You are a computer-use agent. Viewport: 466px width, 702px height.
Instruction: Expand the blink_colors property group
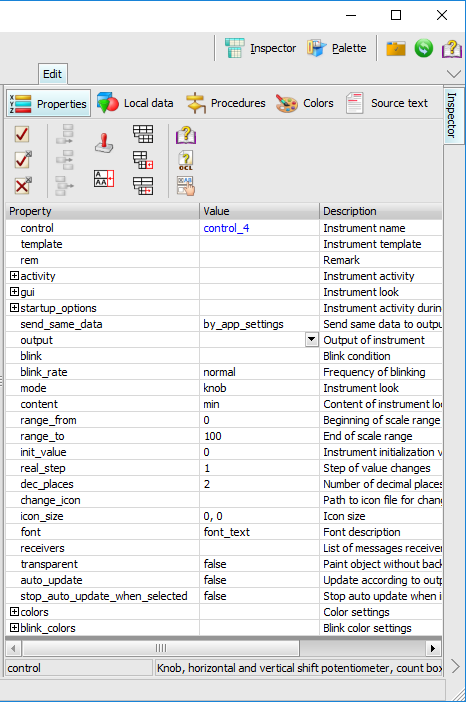click(x=14, y=628)
